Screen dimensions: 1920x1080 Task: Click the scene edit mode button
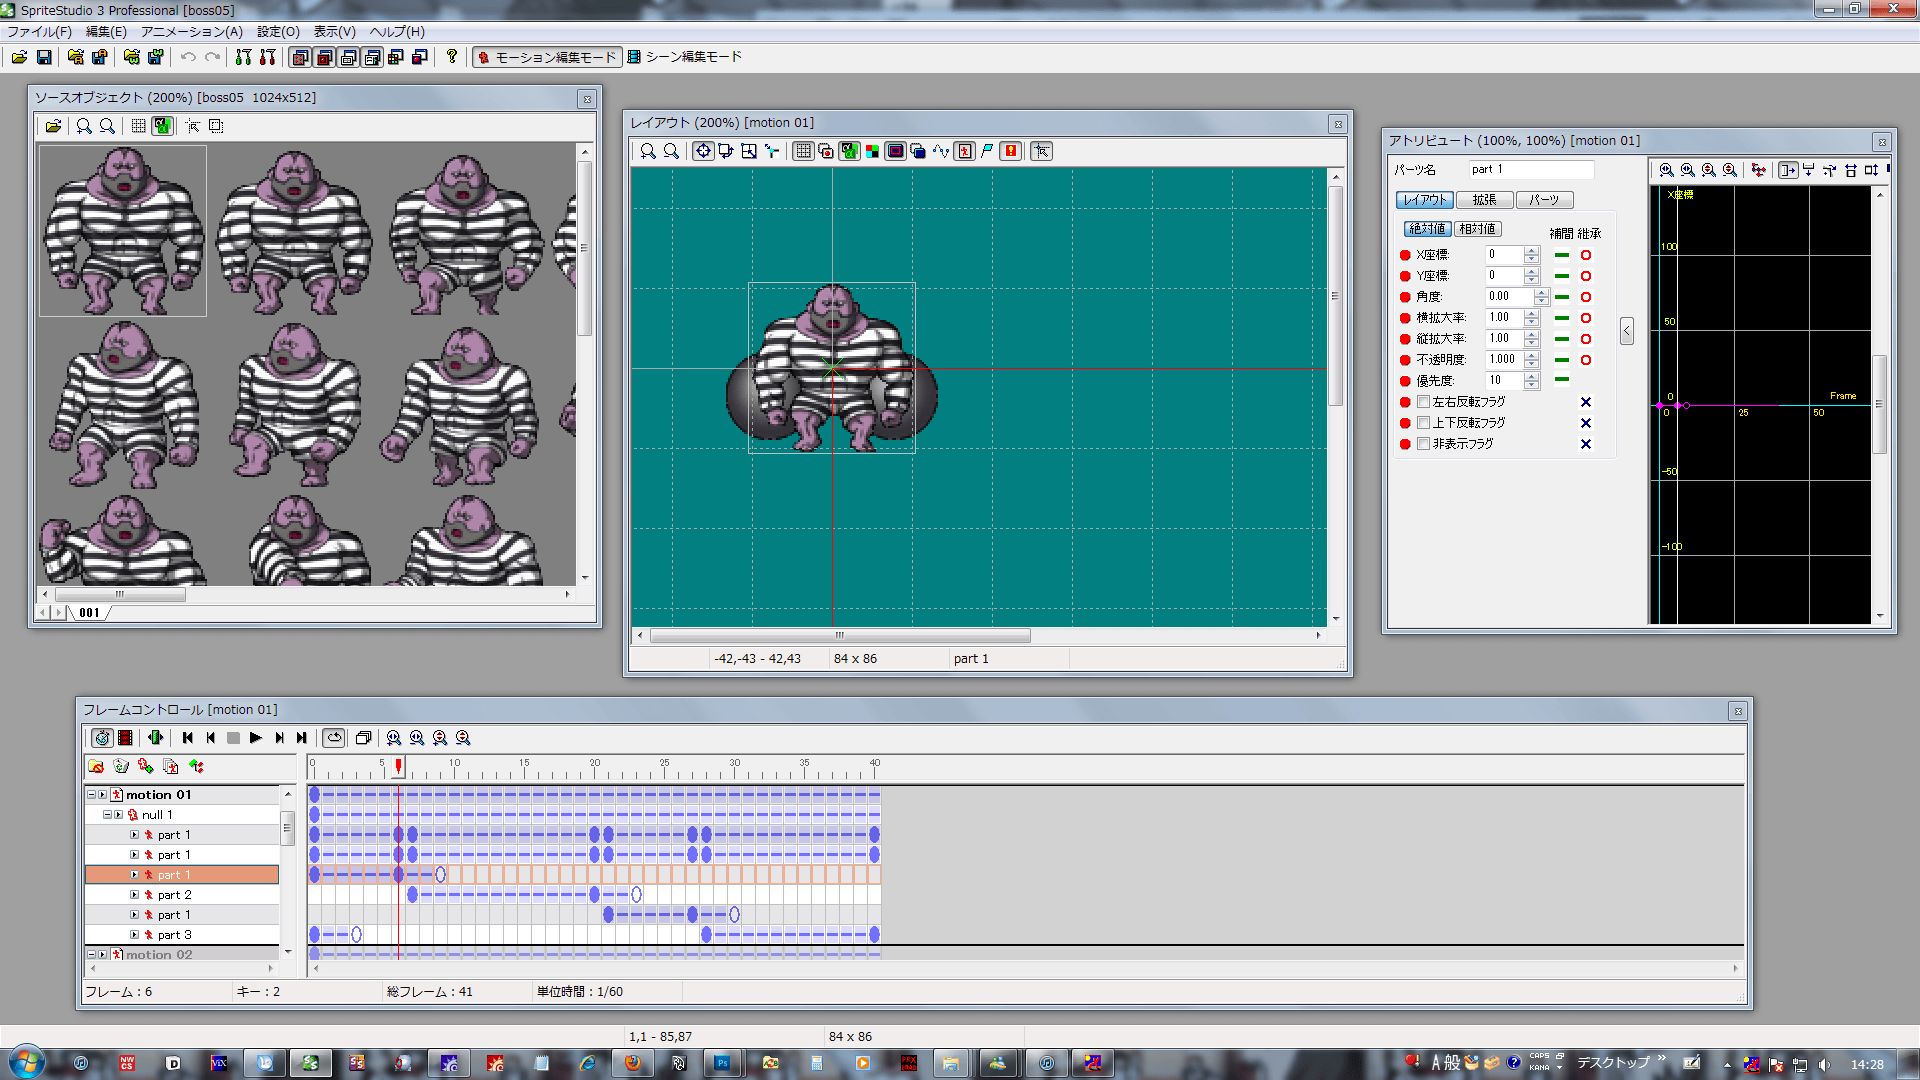[686, 57]
